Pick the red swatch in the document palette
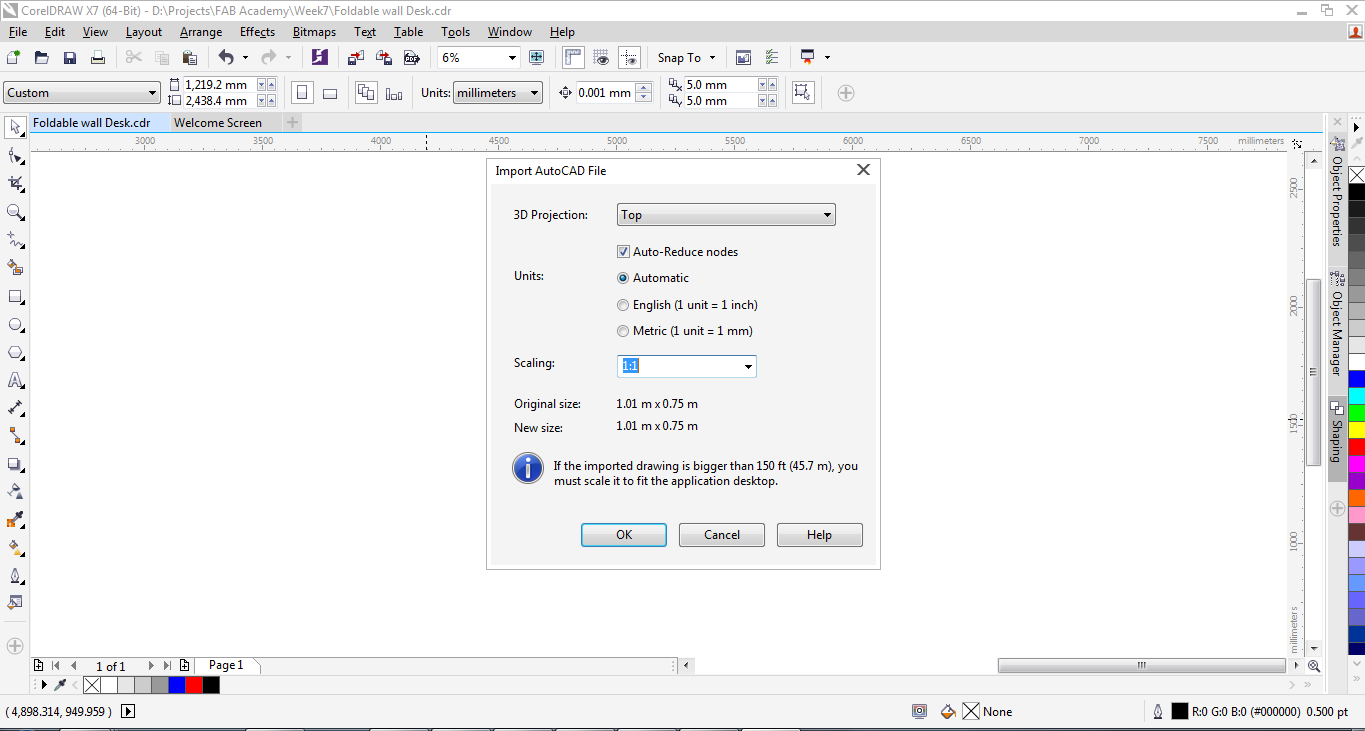Viewport: 1365px width, 731px height. pos(194,685)
